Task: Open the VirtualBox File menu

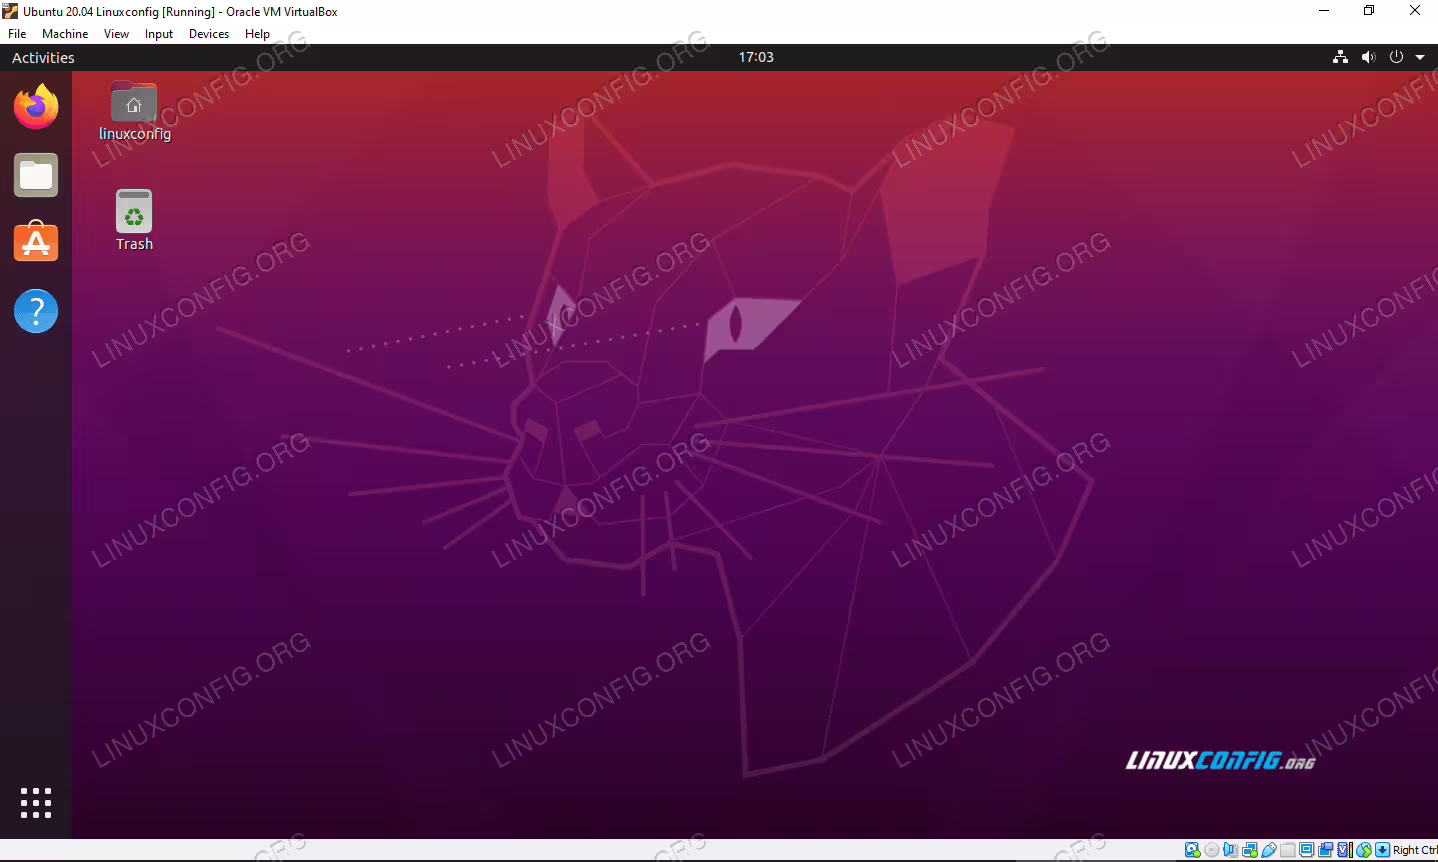Action: point(17,33)
